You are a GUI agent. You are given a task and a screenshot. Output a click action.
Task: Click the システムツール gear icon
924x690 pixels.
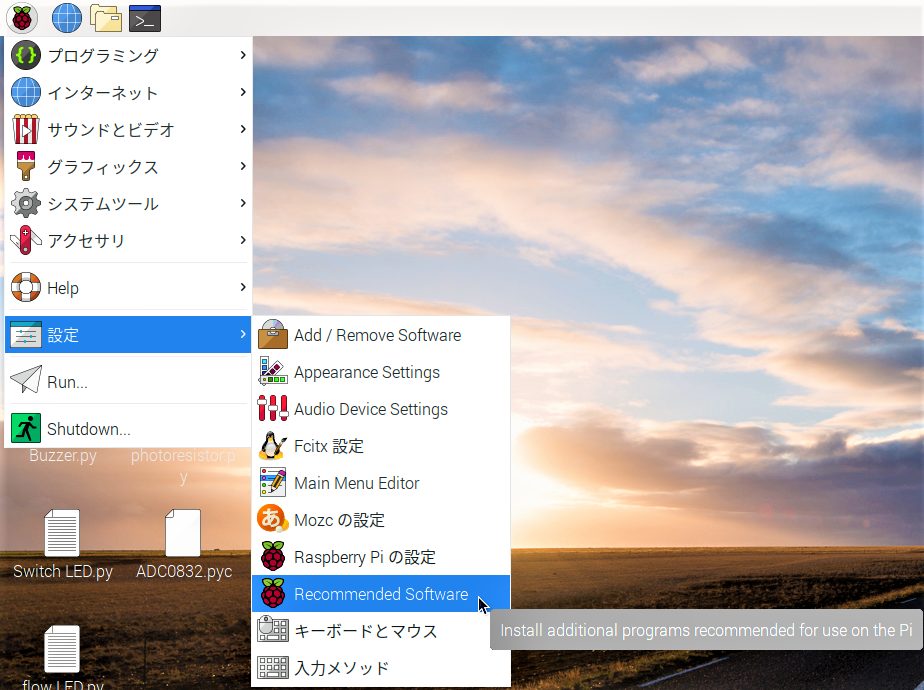(25, 203)
